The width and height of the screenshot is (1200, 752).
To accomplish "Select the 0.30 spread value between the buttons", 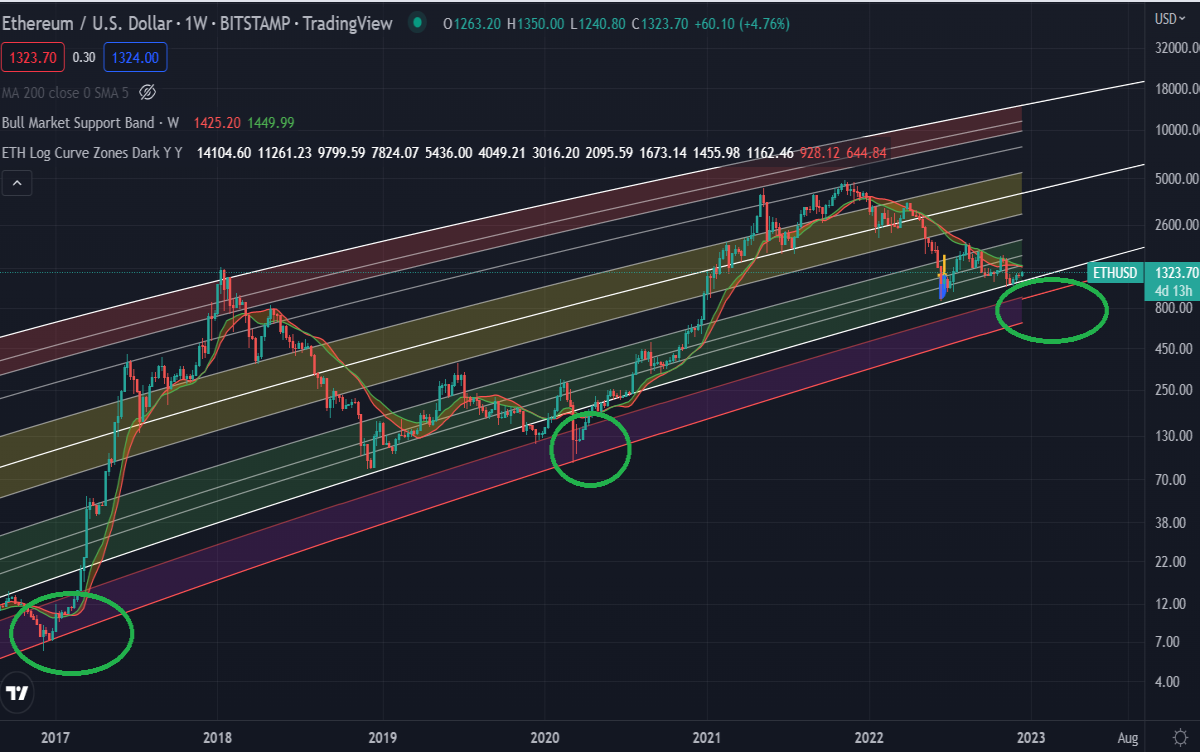I will pyautogui.click(x=84, y=58).
